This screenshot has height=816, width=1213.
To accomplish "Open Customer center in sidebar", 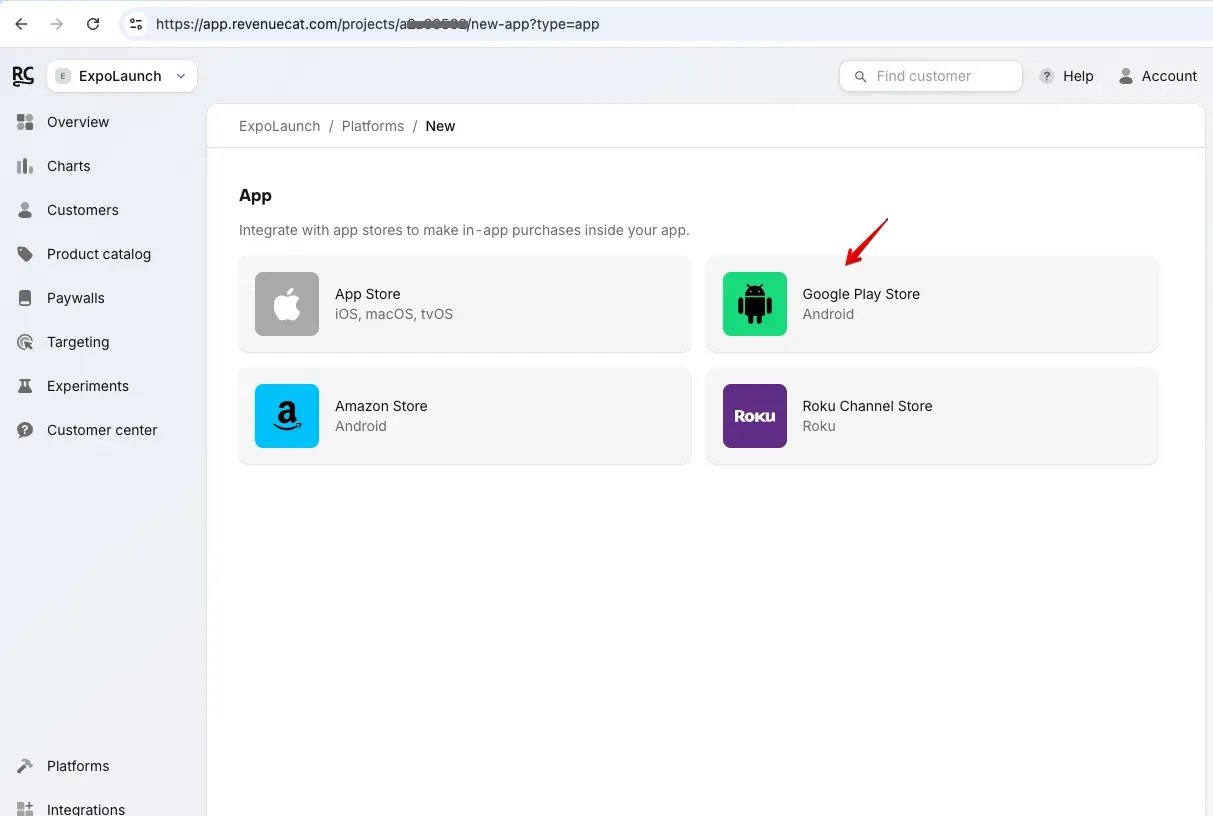I will 103,430.
